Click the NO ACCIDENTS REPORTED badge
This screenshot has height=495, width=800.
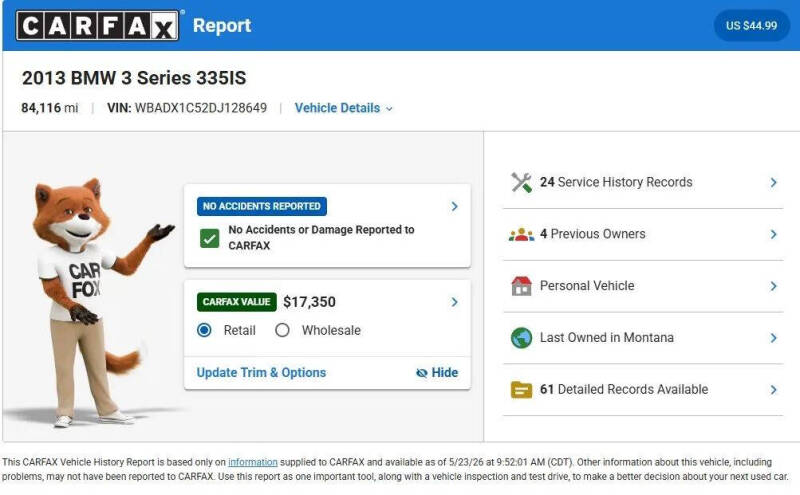pyautogui.click(x=262, y=206)
